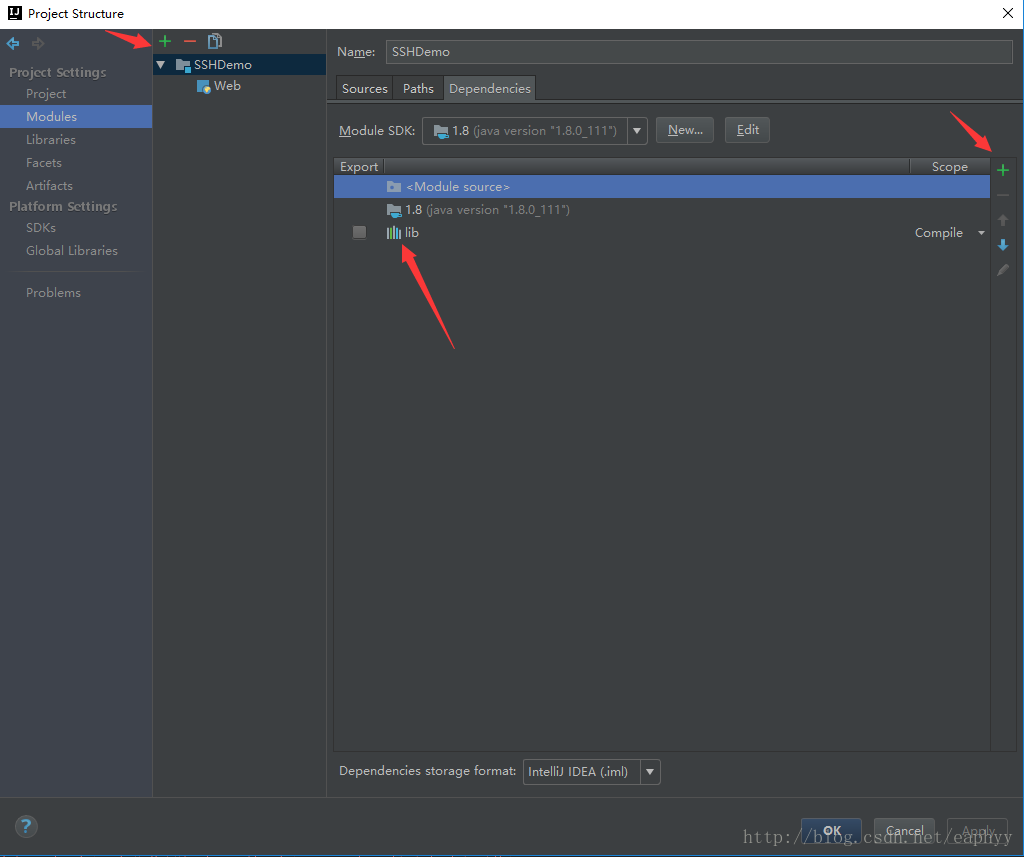The width and height of the screenshot is (1024, 857).
Task: Click the New... SDK button
Action: (685, 130)
